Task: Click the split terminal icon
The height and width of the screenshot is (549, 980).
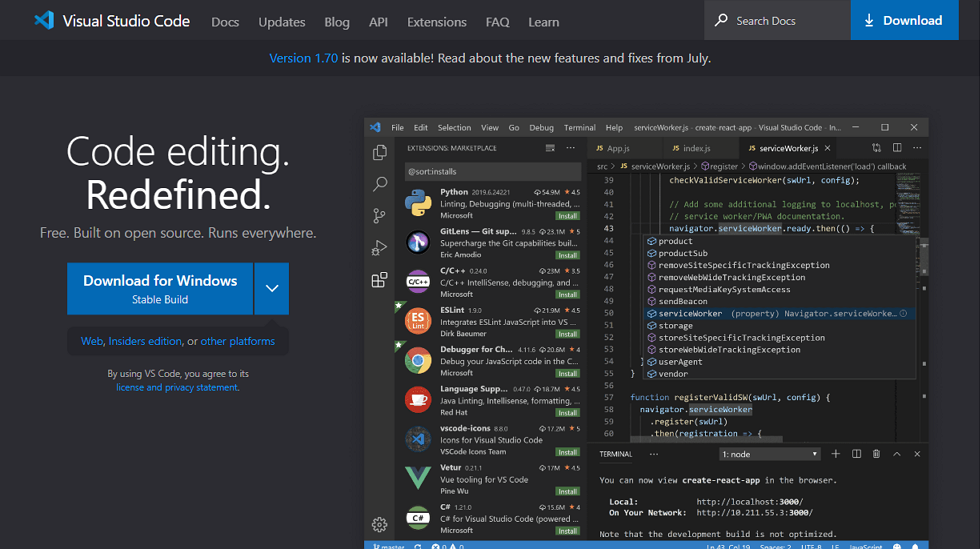Action: pos(856,454)
